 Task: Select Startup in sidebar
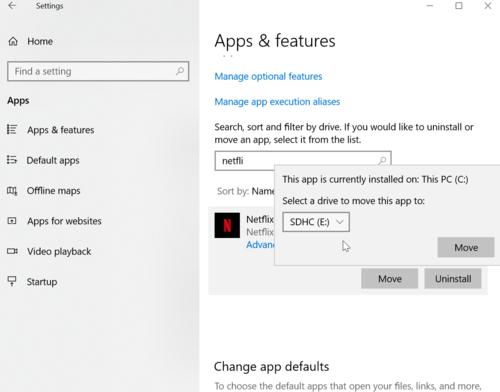[42, 282]
